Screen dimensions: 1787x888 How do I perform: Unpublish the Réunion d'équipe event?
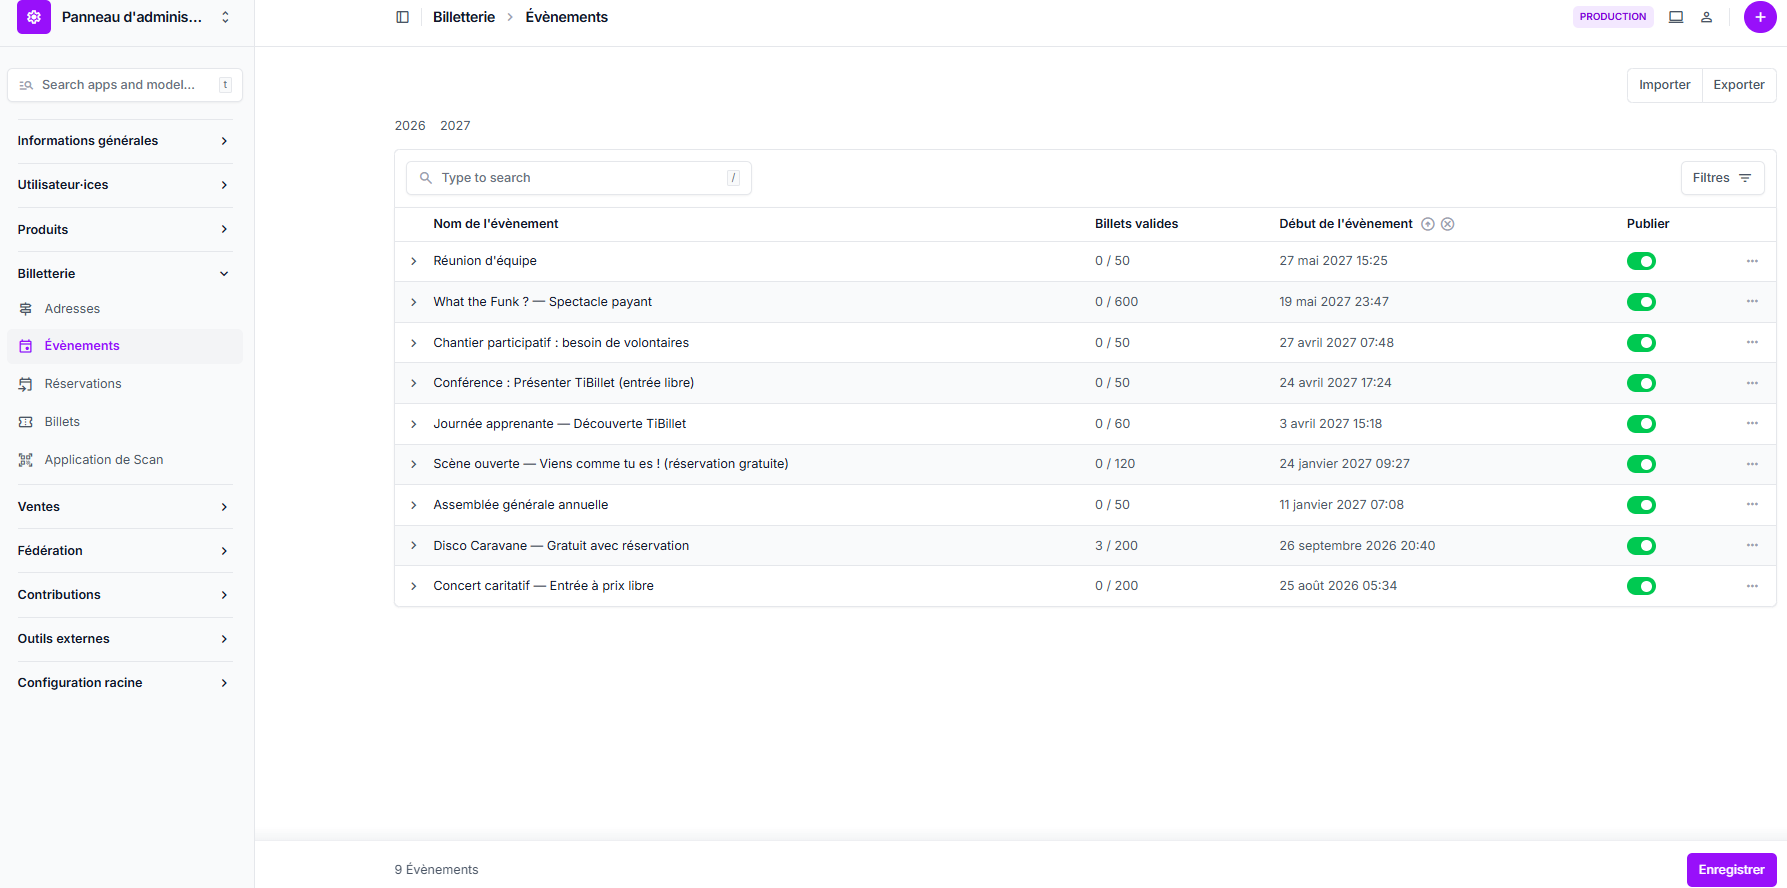coord(1640,261)
